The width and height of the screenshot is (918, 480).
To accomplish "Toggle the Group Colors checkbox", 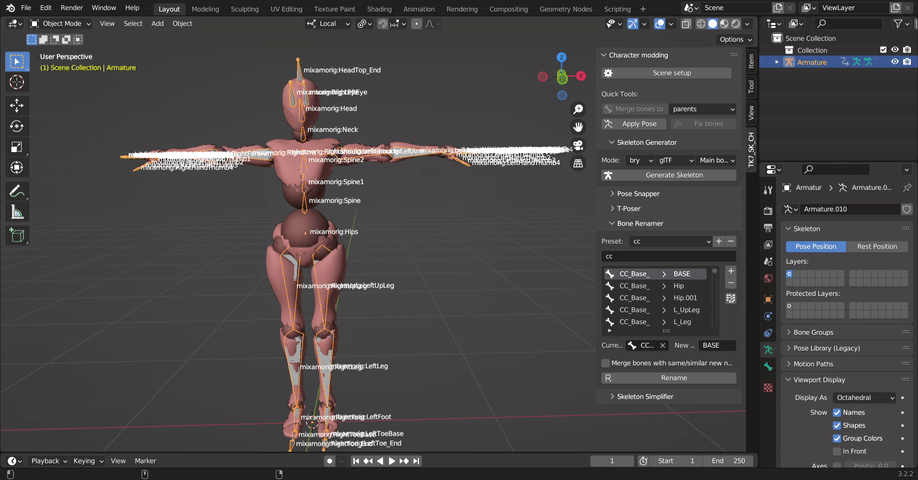I will click(837, 438).
